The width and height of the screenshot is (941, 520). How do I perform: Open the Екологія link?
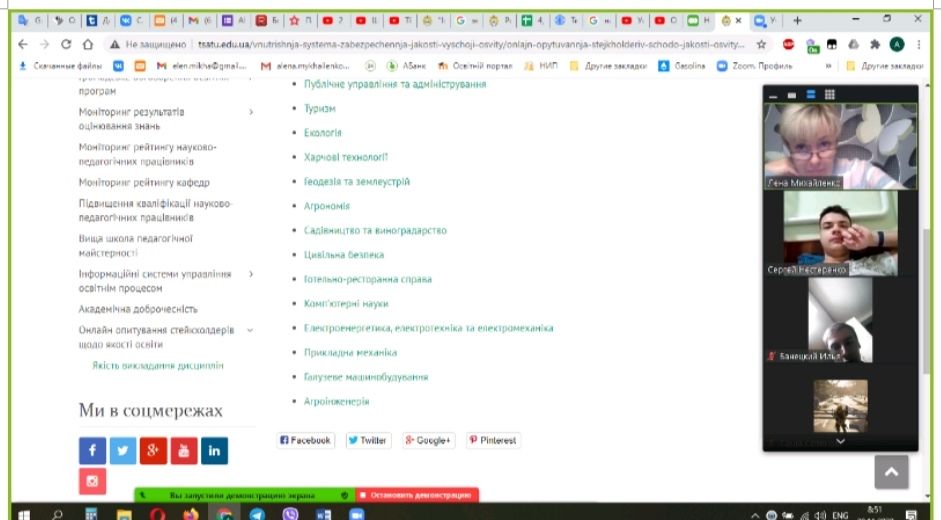[x=323, y=133]
